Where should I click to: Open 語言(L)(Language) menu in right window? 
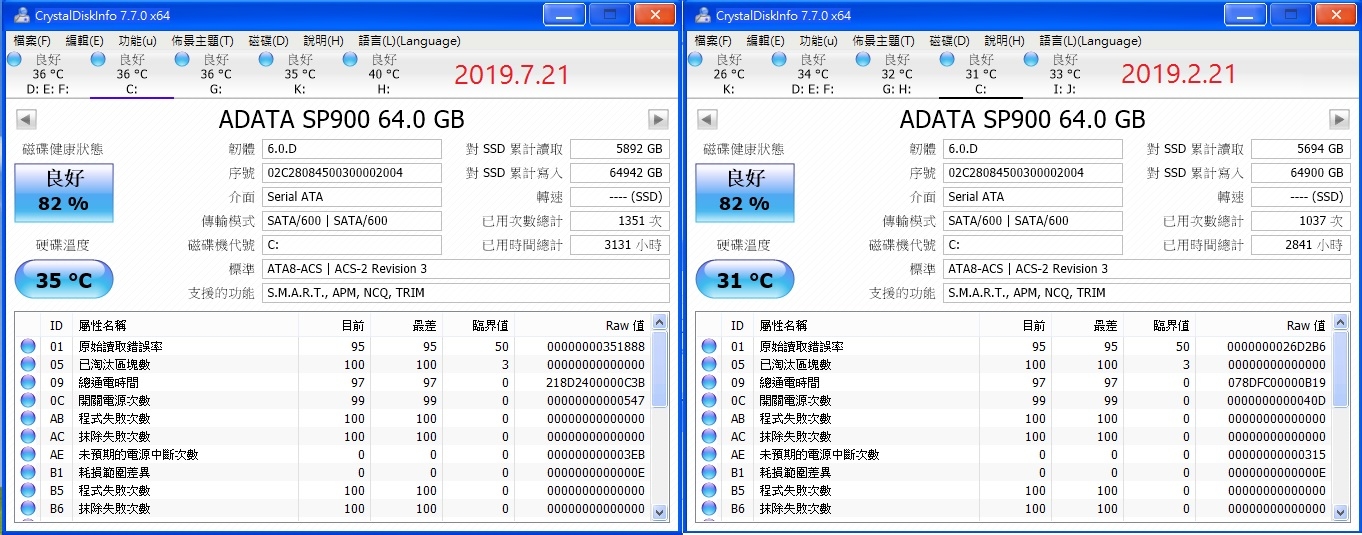[1089, 41]
